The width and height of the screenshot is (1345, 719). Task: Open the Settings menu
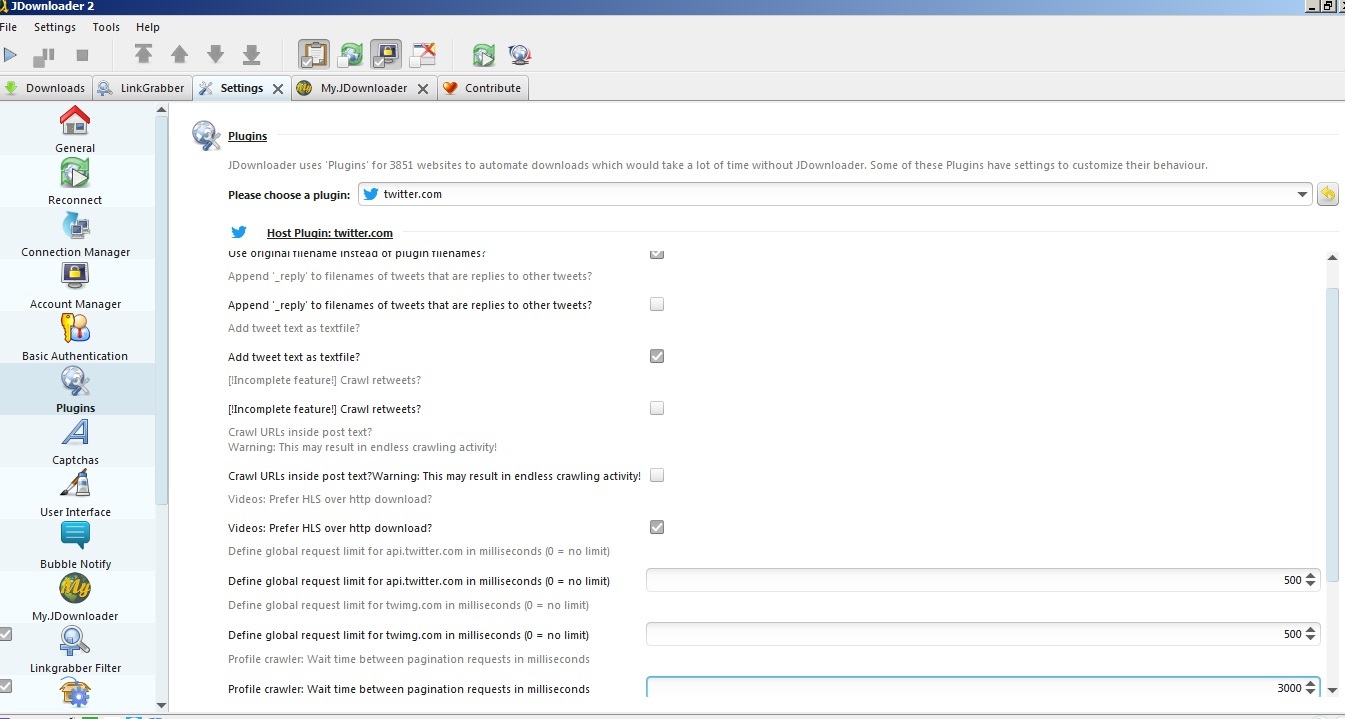point(54,27)
